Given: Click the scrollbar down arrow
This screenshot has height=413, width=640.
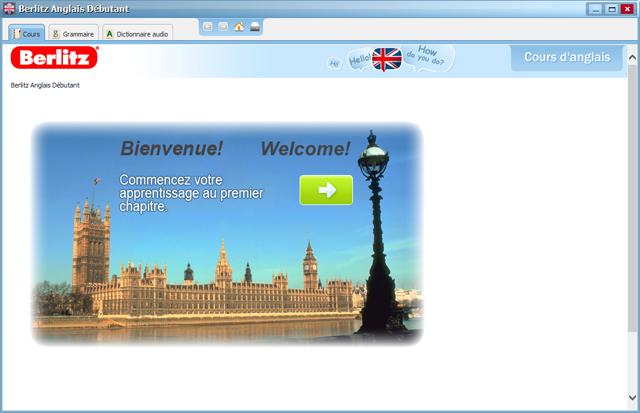Looking at the screenshot, I should tap(632, 397).
